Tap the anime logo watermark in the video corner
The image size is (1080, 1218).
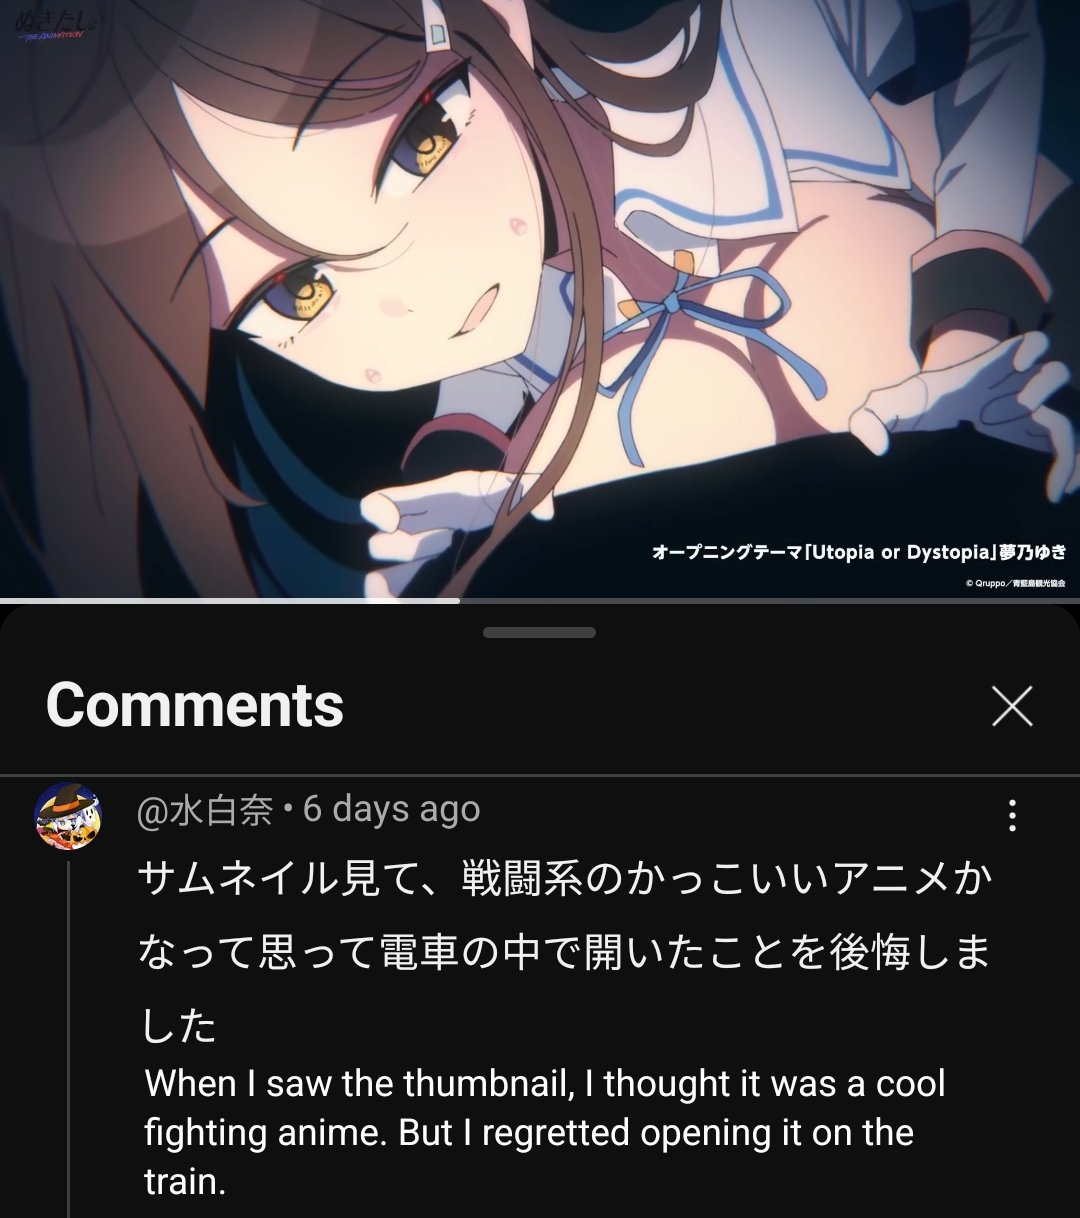point(48,23)
